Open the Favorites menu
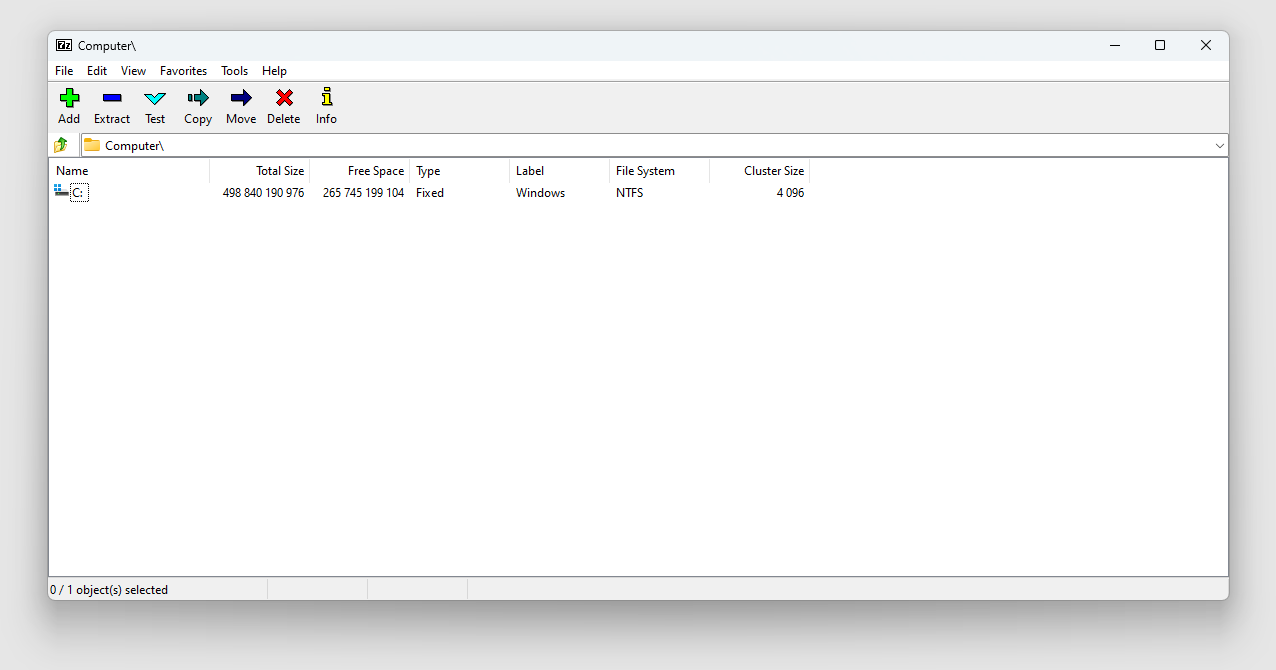The width and height of the screenshot is (1276, 670). click(183, 71)
